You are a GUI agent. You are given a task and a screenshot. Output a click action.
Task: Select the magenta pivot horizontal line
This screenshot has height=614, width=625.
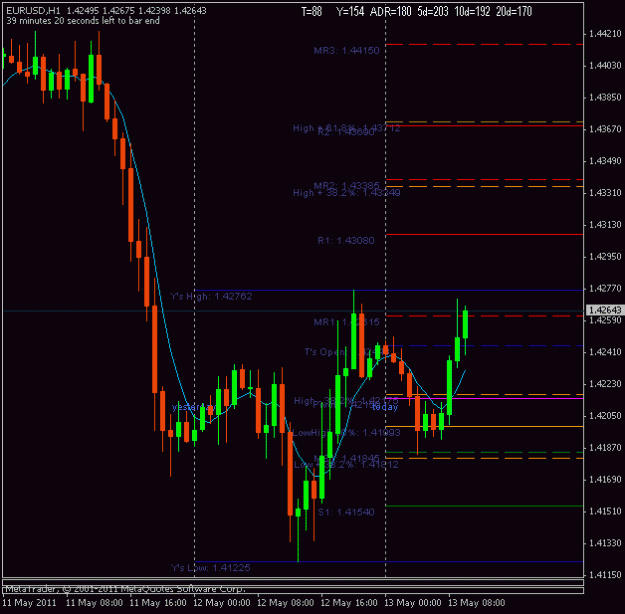pyautogui.click(x=484, y=398)
